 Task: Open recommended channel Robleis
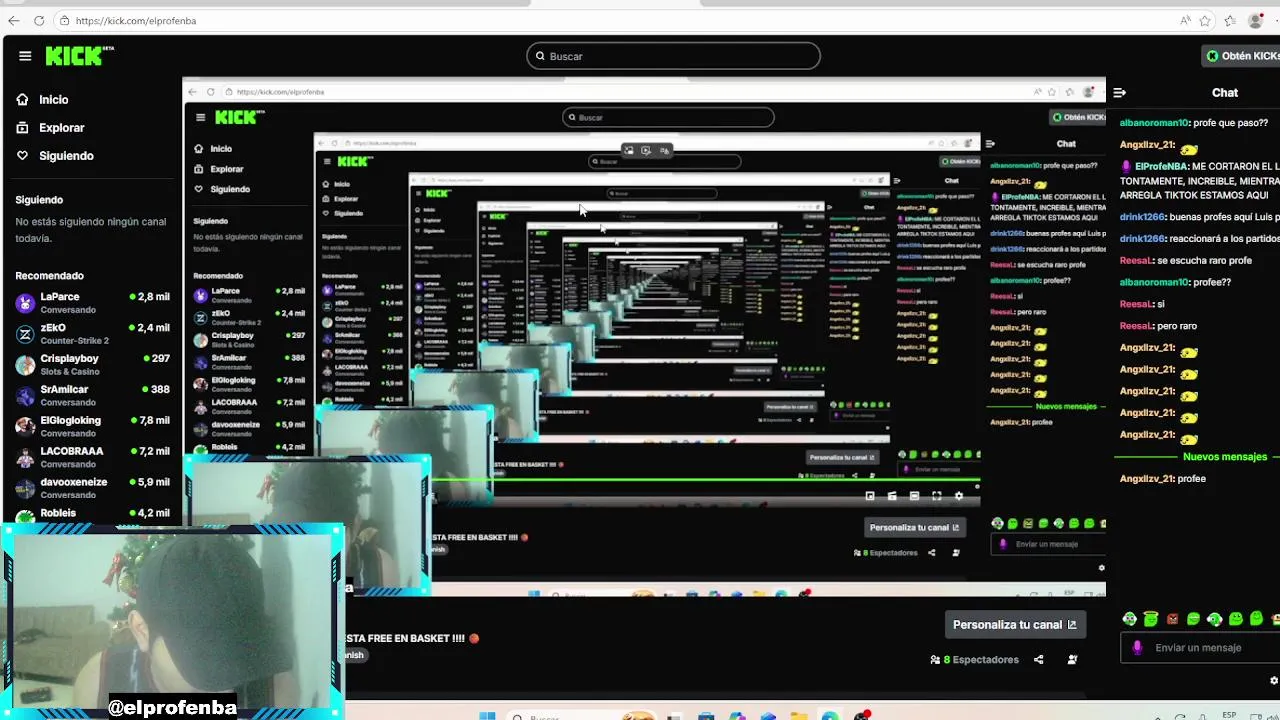[x=92, y=515]
